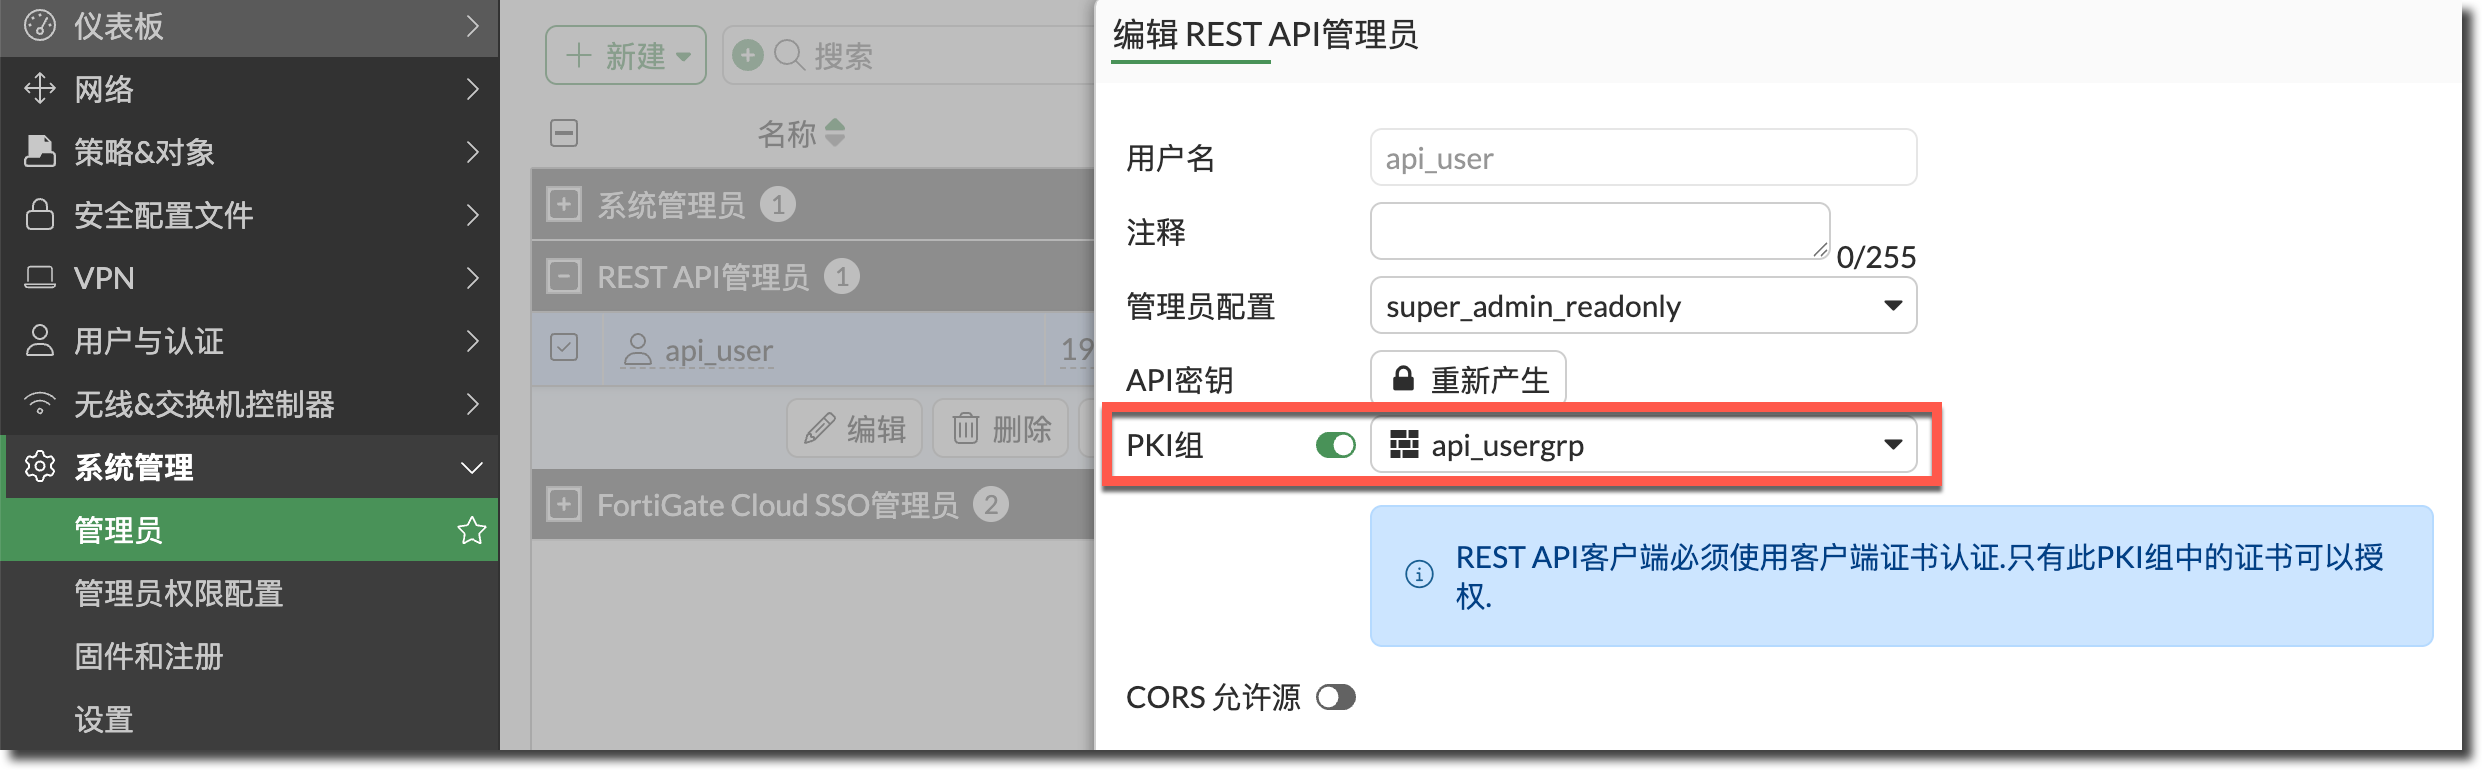Viewport: 2482px width, 770px height.
Task: Click the 删除 delete button
Action: 1001,429
